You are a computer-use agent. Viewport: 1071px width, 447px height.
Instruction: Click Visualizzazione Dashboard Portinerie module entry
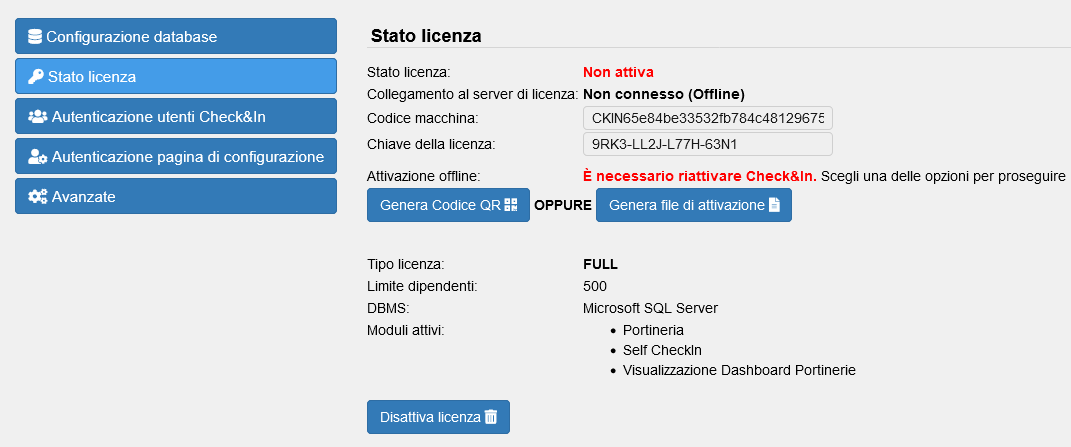point(739,370)
